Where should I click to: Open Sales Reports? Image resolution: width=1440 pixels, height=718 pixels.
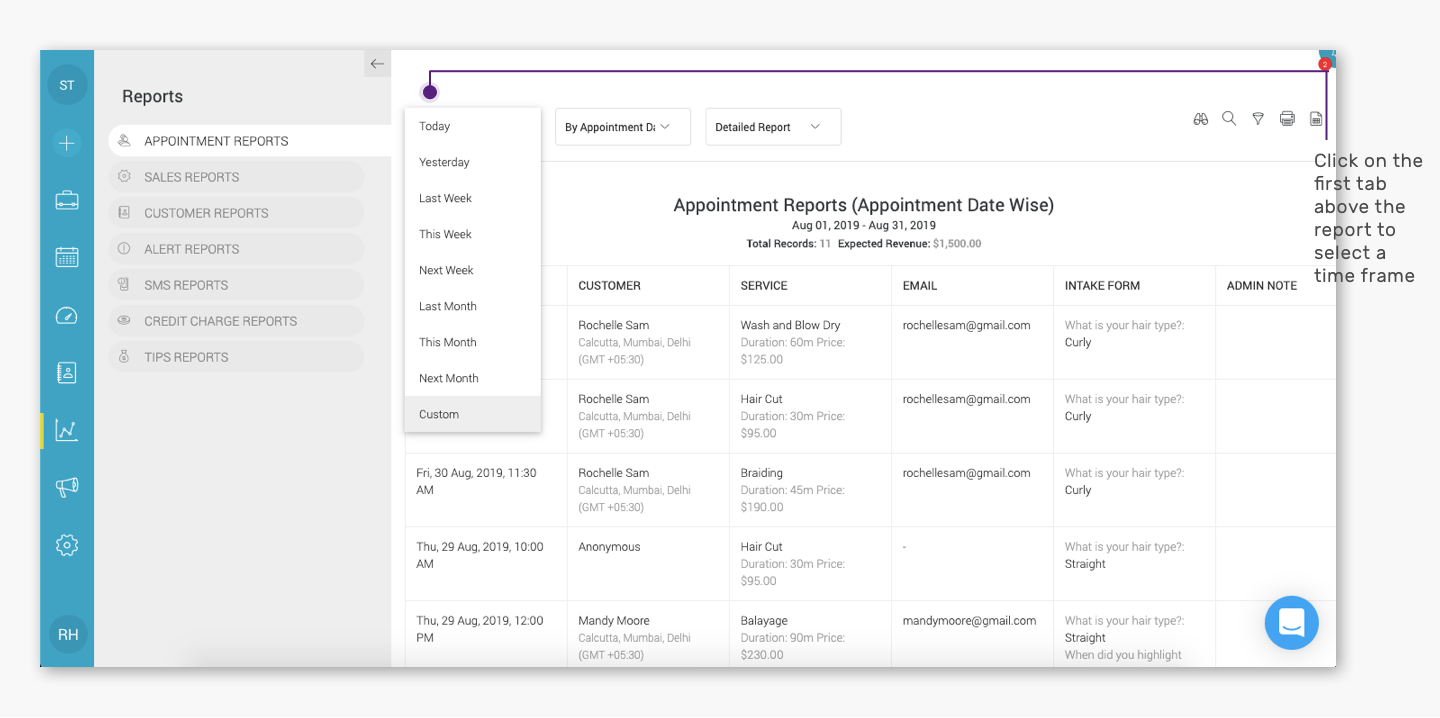(x=236, y=177)
